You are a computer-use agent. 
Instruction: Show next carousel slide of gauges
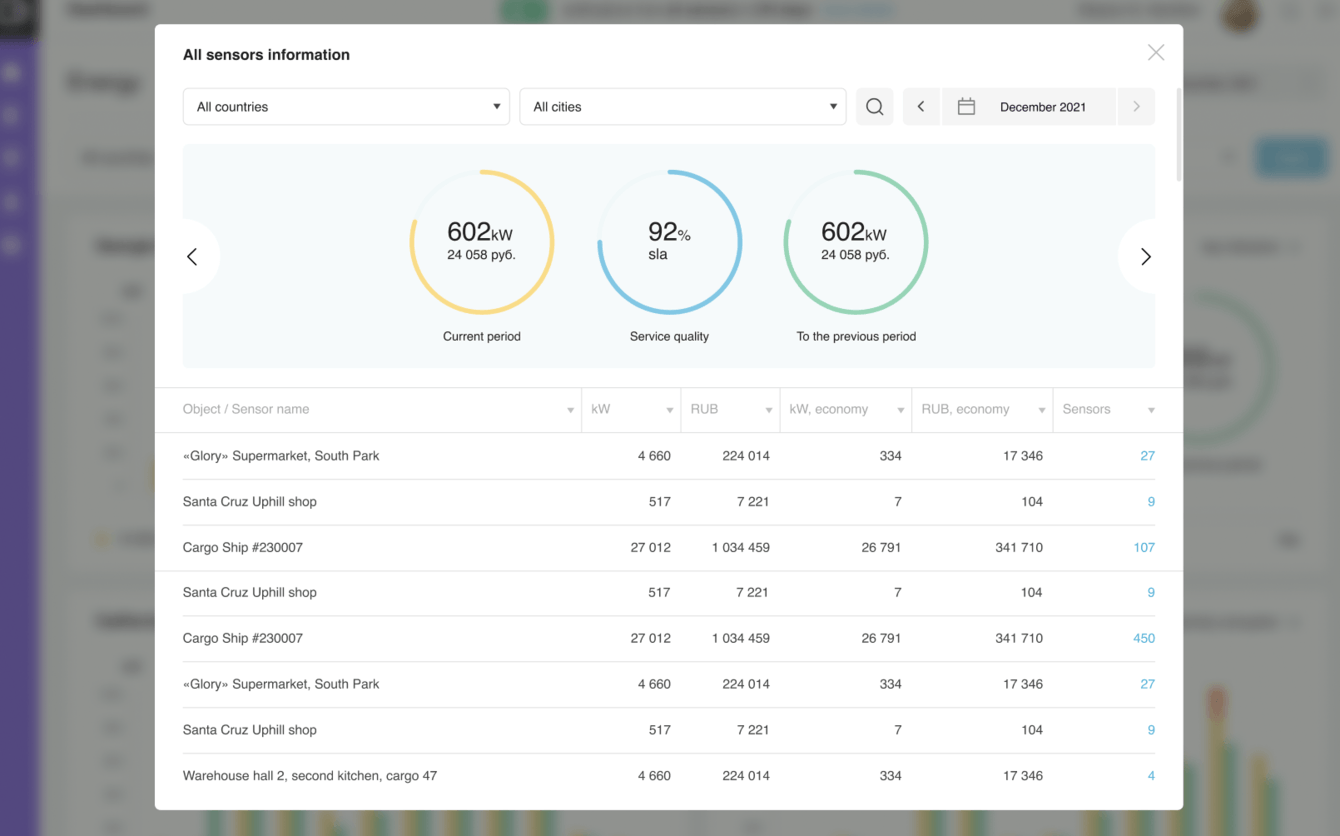pos(1145,257)
